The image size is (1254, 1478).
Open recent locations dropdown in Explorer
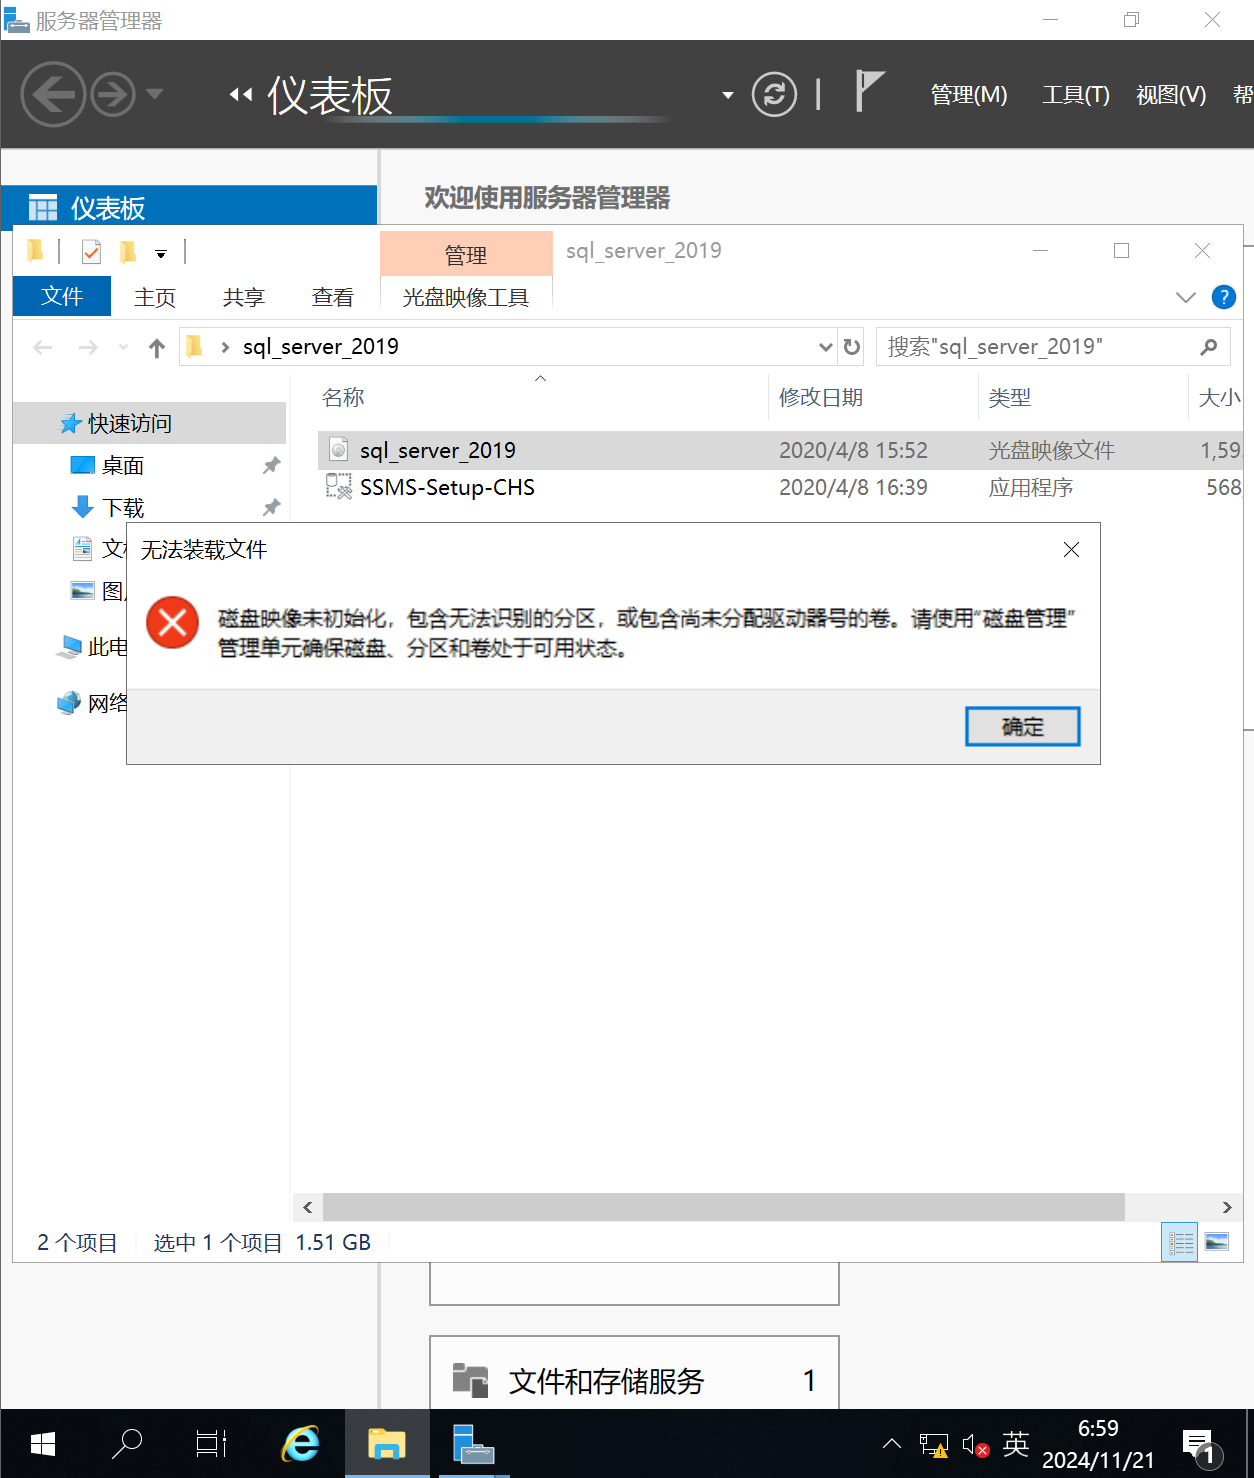(123, 347)
